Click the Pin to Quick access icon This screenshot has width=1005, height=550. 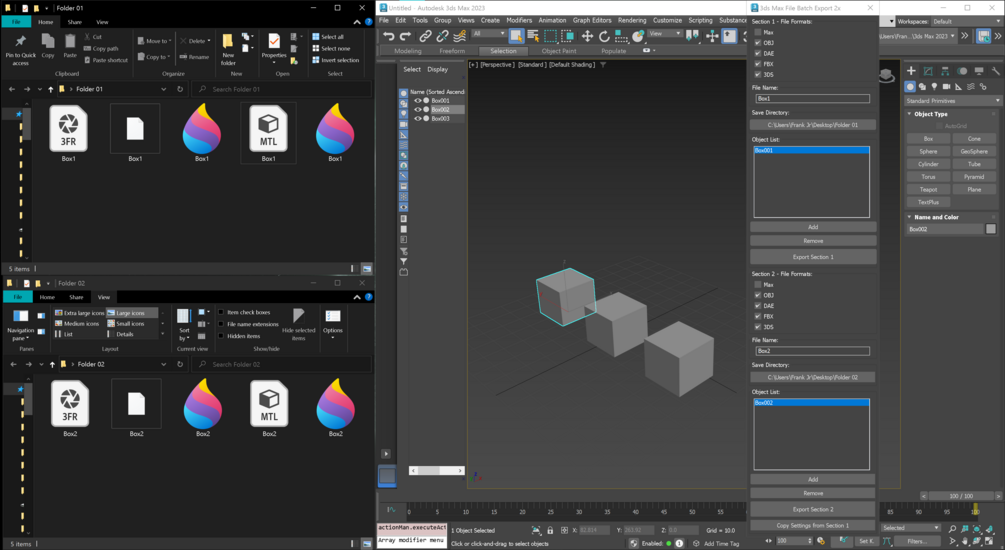click(21, 50)
